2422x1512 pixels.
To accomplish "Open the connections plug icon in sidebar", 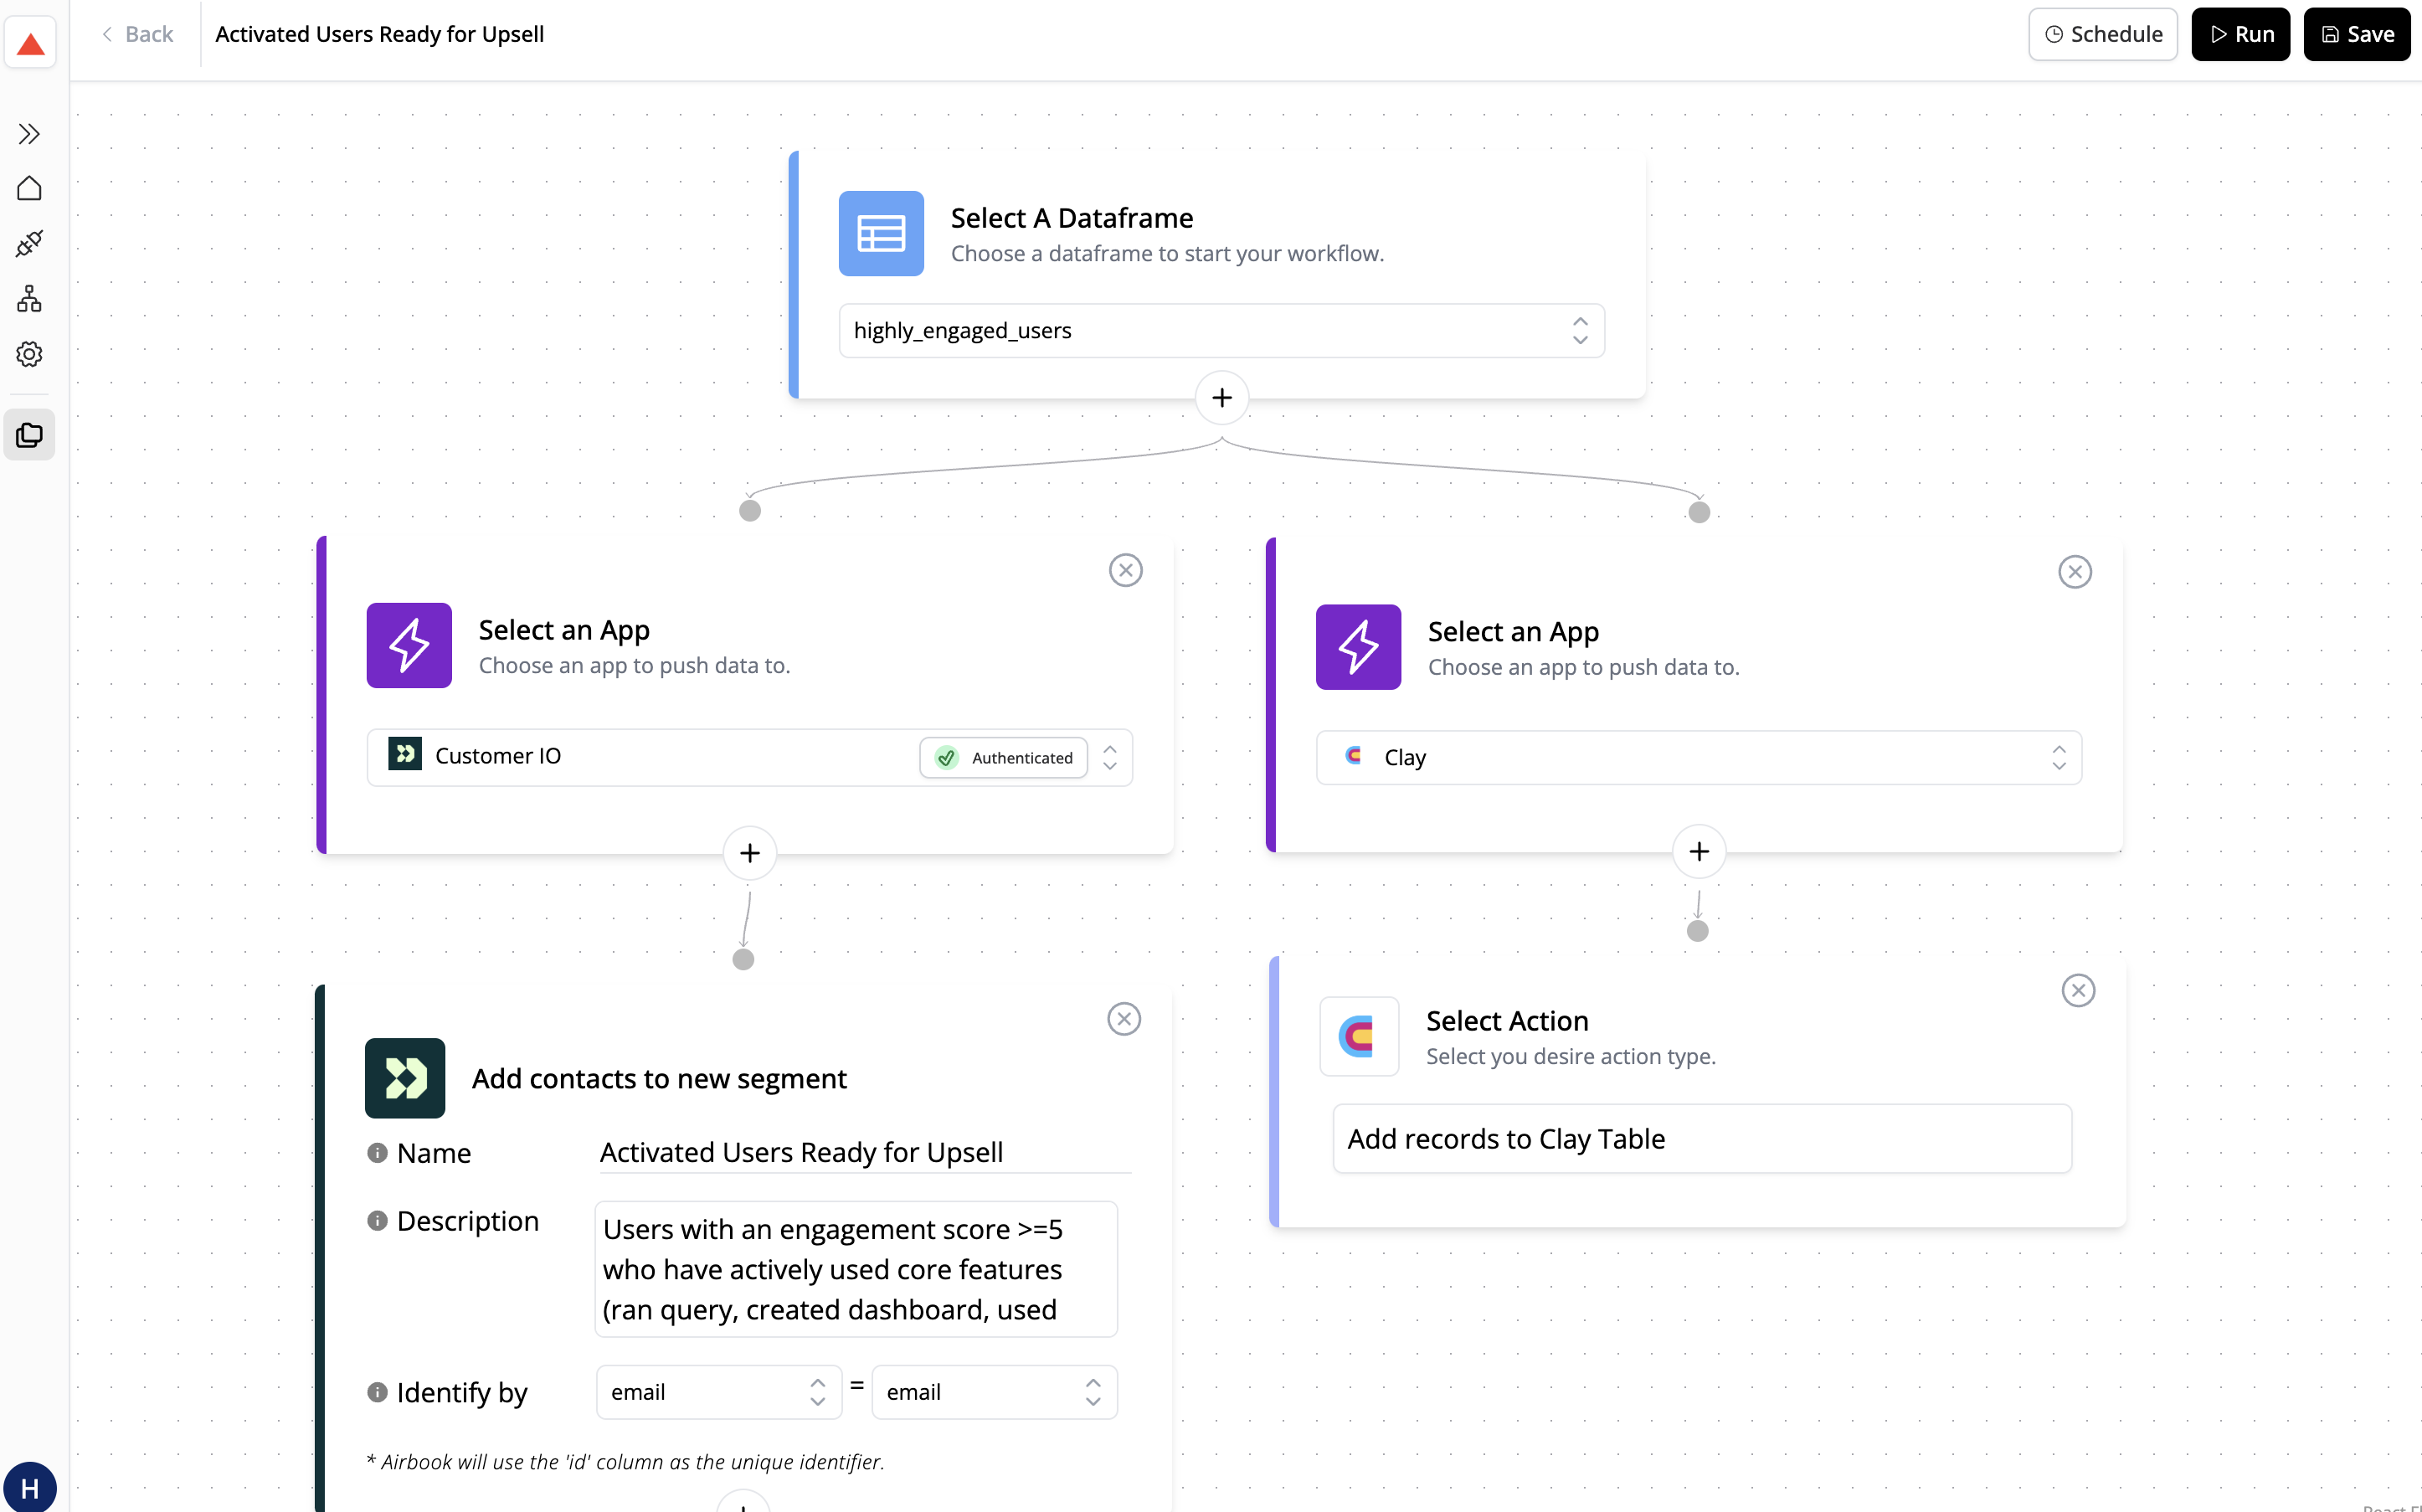I will click(x=29, y=243).
